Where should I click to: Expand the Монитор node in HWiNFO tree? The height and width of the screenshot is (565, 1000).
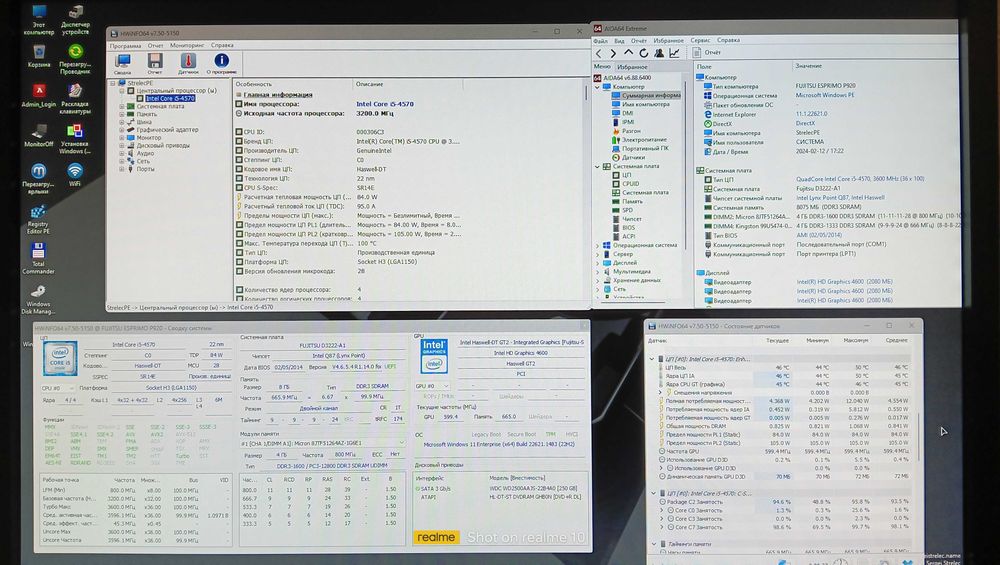coord(122,138)
